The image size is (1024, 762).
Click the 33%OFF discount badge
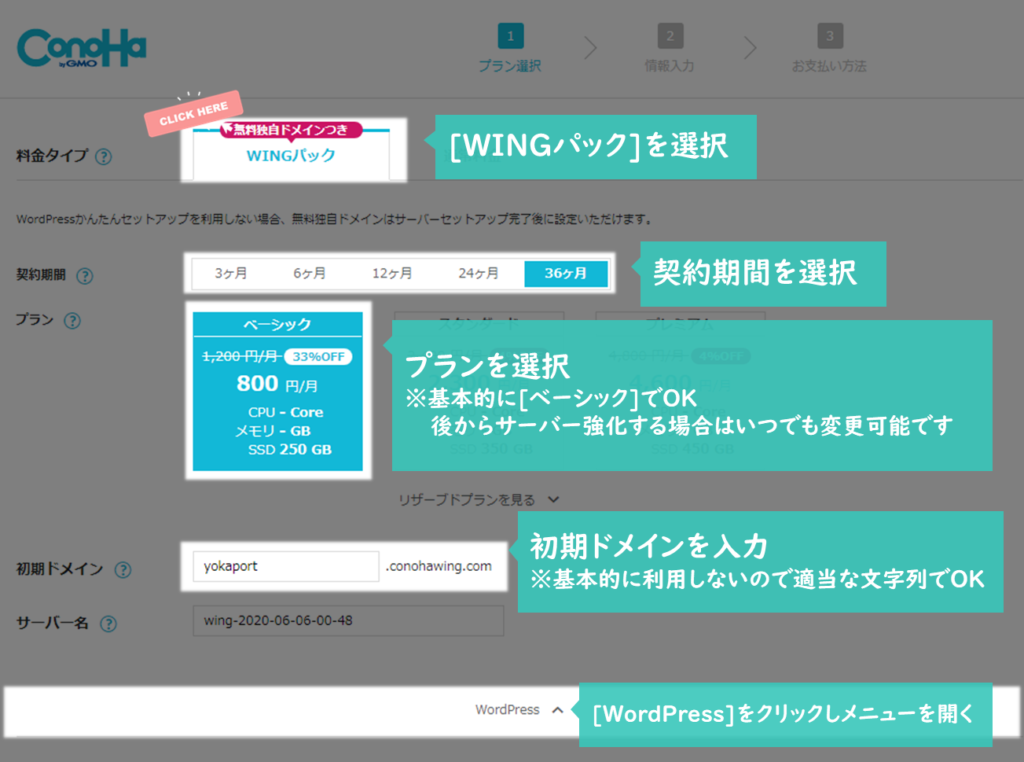pos(318,357)
